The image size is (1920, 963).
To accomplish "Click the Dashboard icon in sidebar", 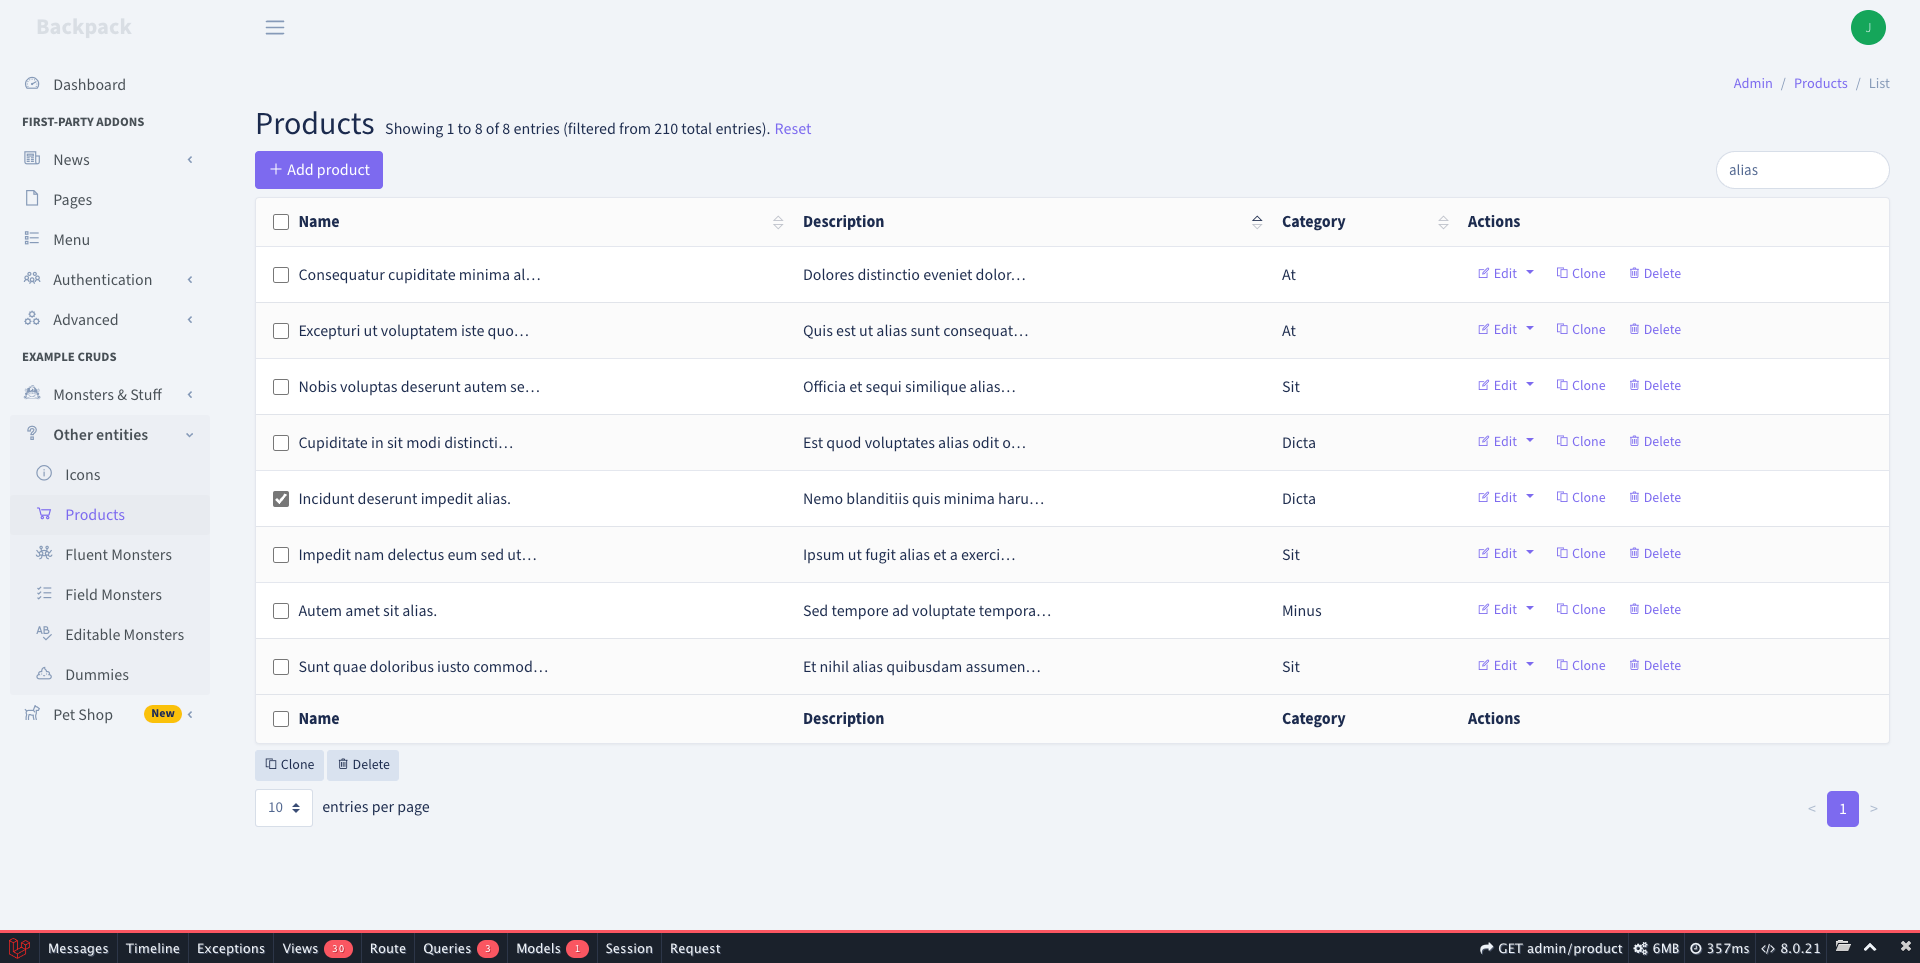I will [x=32, y=84].
